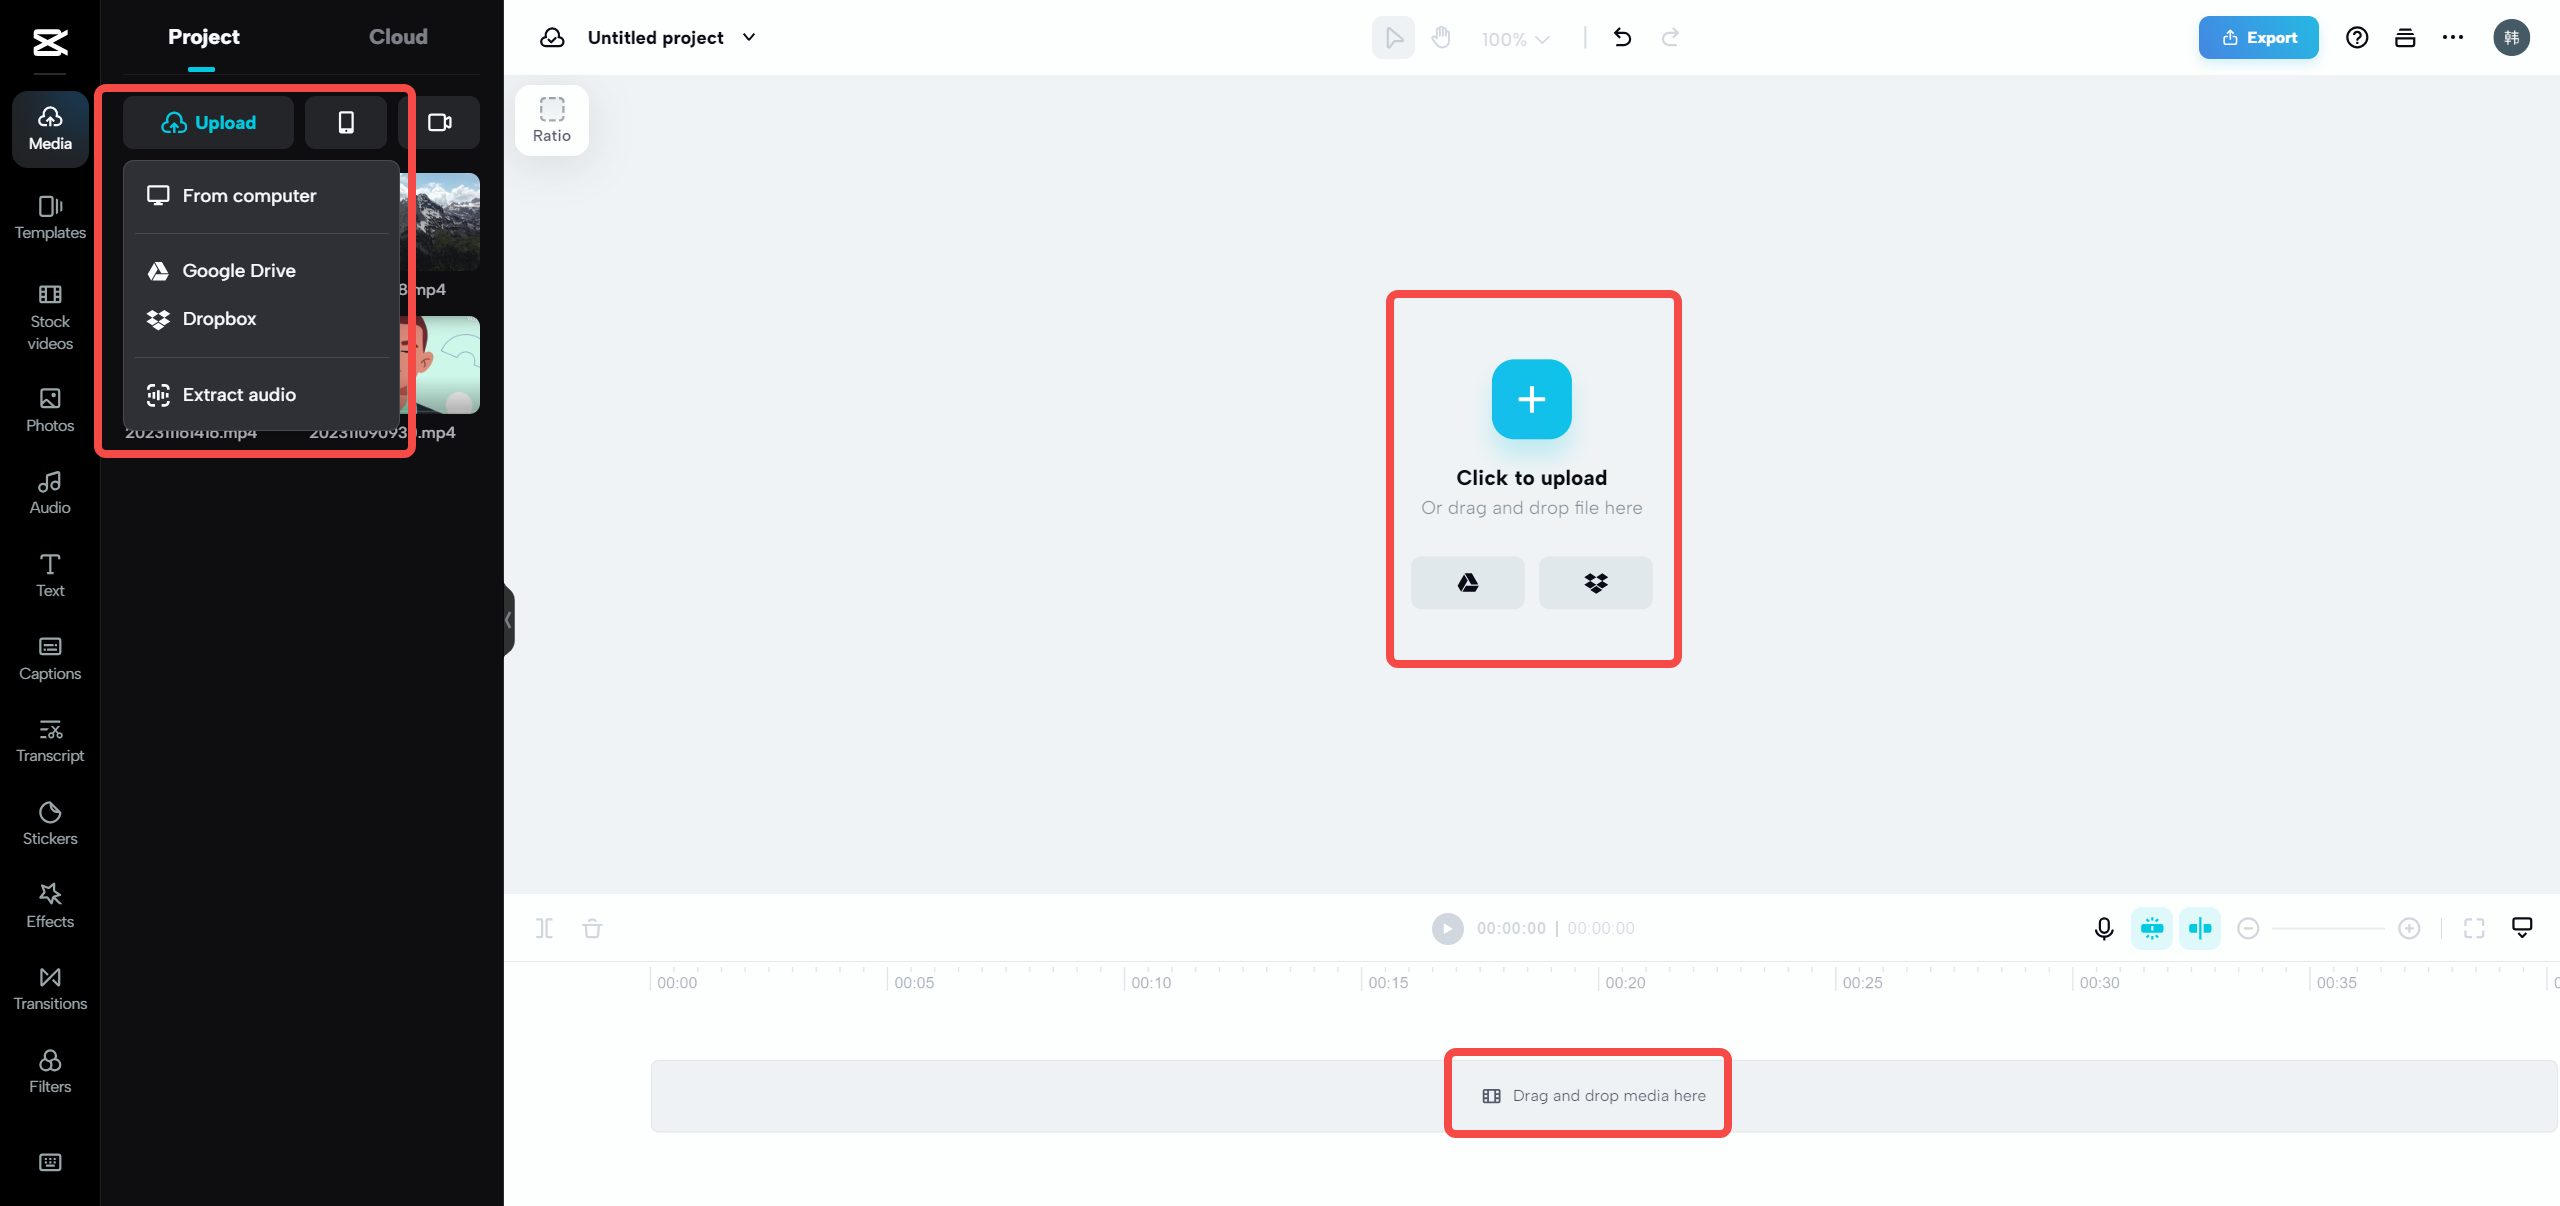The width and height of the screenshot is (2560, 1206).
Task: Click the voiceover microphone icon in timeline
Action: [2103, 928]
